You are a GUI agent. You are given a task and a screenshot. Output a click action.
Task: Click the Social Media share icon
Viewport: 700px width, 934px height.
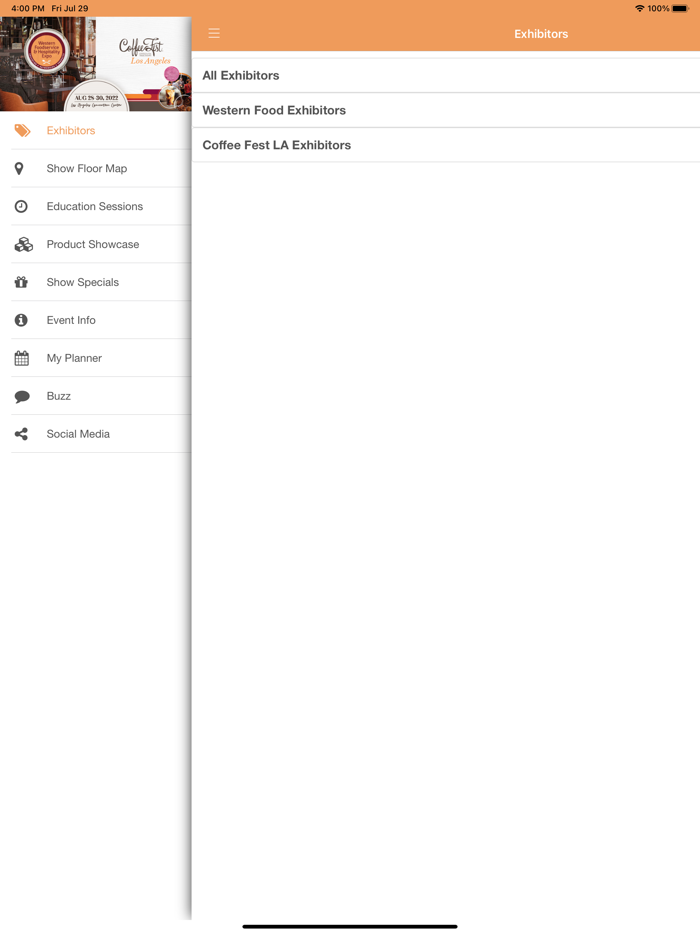coord(21,434)
